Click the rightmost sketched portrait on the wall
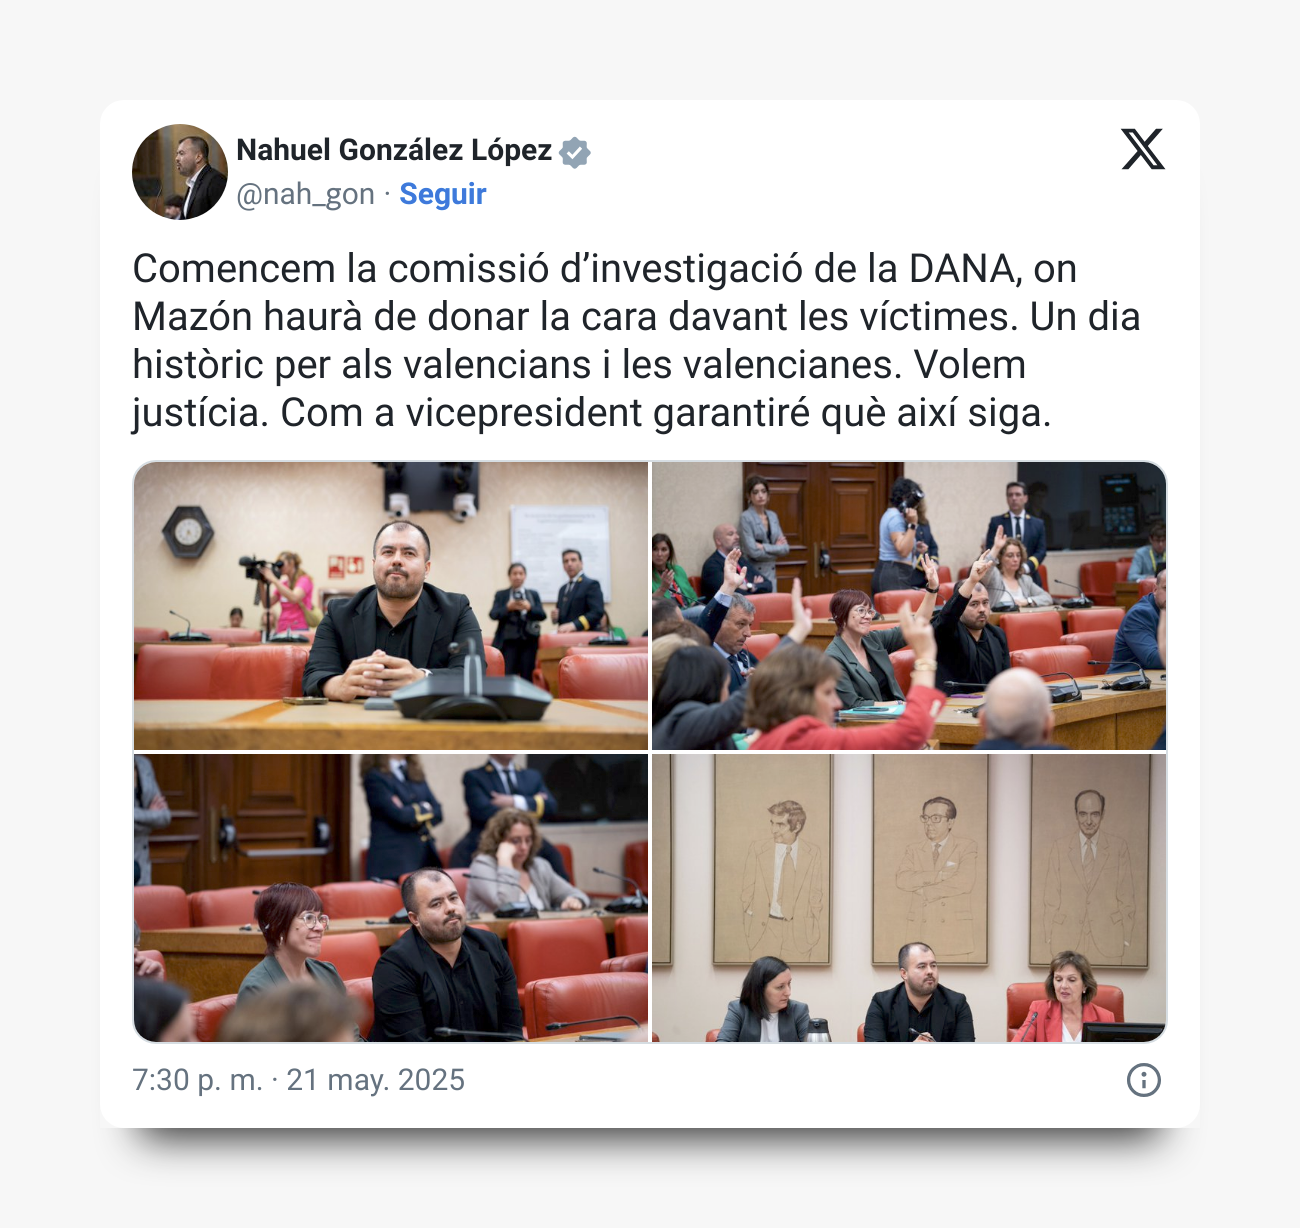Image resolution: width=1300 pixels, height=1228 pixels. 1089,860
